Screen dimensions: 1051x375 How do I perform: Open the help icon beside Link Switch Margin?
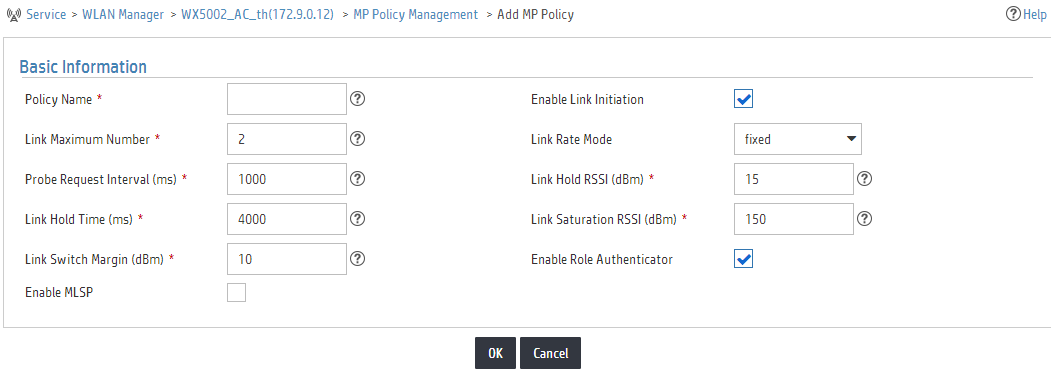358,259
